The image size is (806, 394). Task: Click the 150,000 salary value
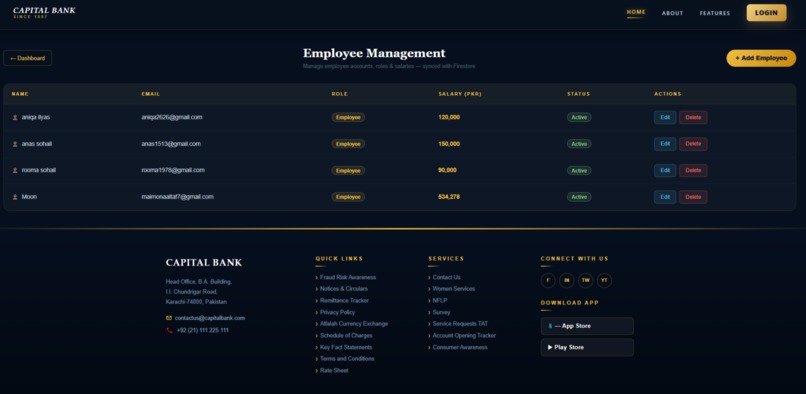449,144
